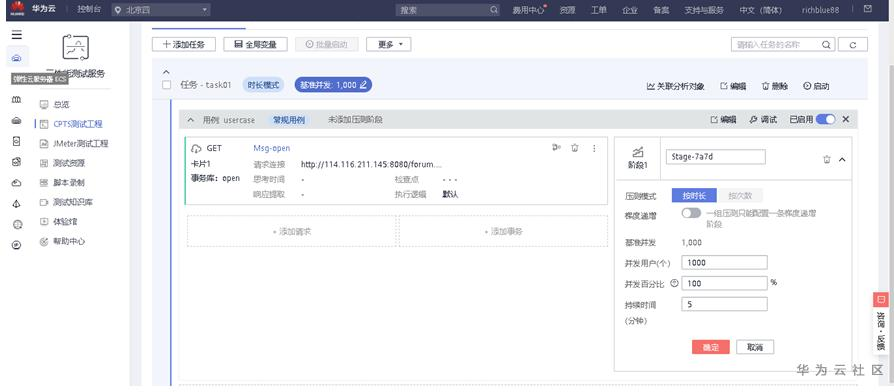Edit task01
894x392 pixels.
[733, 86]
